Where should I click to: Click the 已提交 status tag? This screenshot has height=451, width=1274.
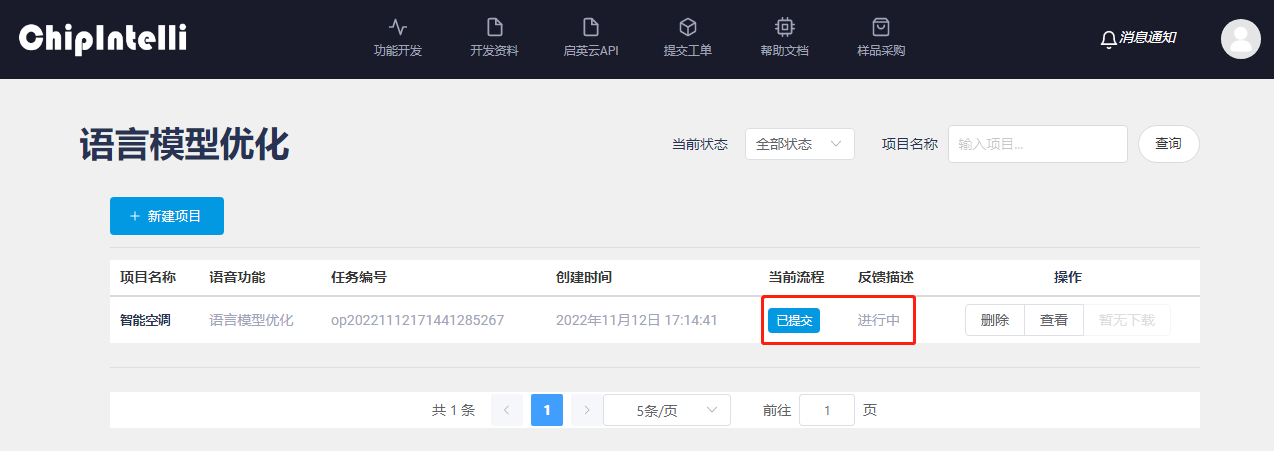794,320
